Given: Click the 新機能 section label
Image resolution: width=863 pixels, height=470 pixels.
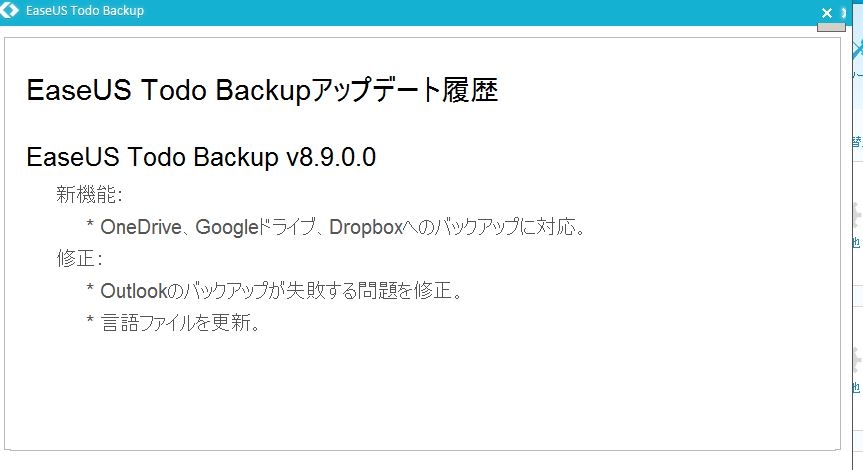Looking at the screenshot, I should (x=89, y=194).
